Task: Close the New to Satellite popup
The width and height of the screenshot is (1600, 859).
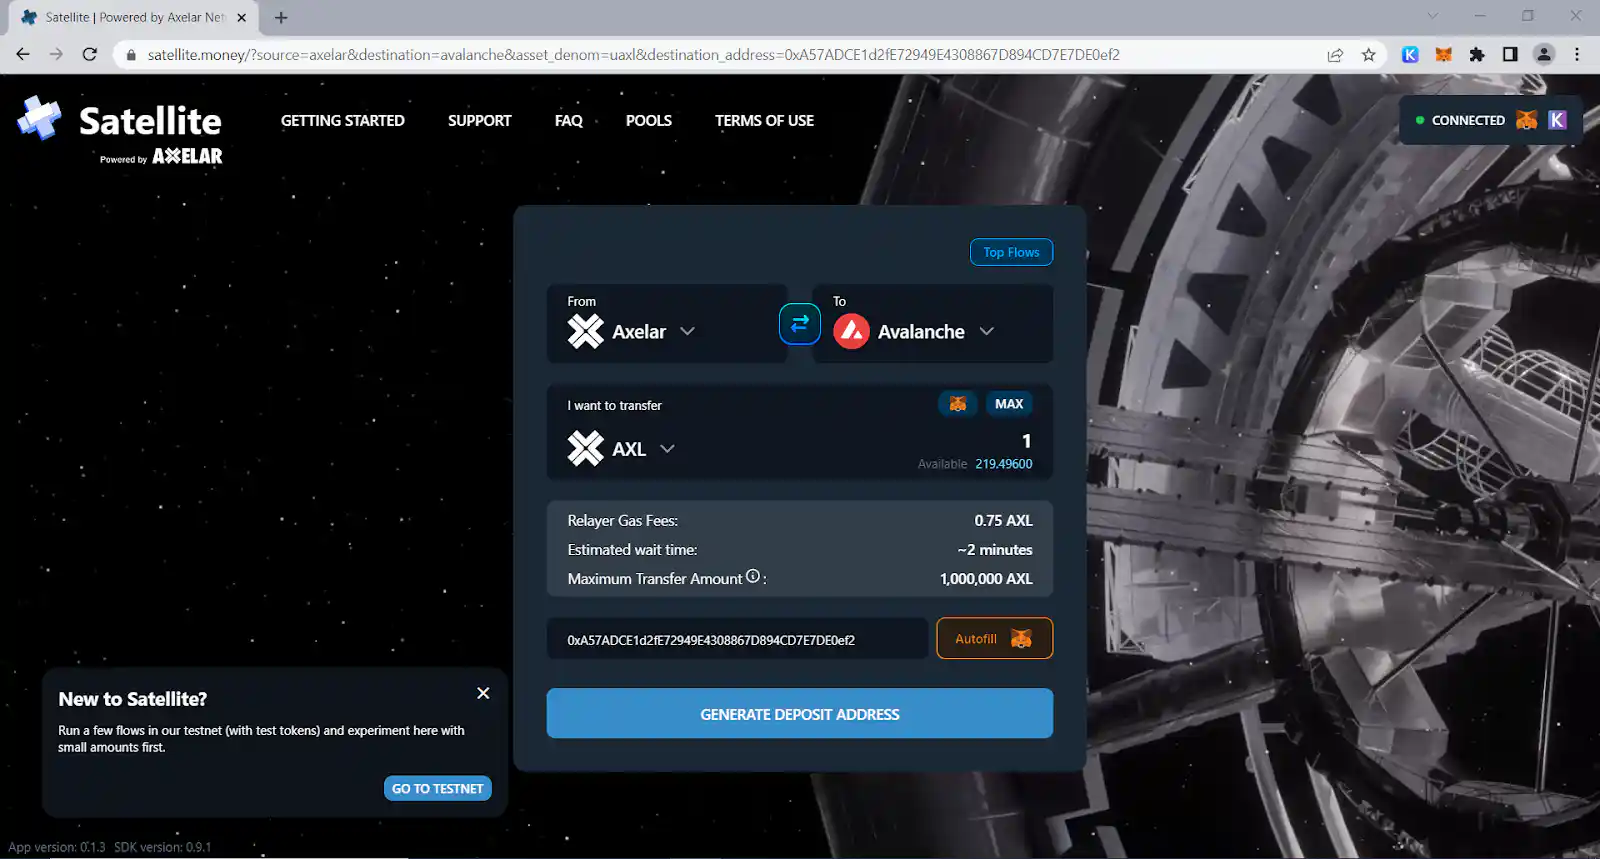Action: (x=483, y=693)
